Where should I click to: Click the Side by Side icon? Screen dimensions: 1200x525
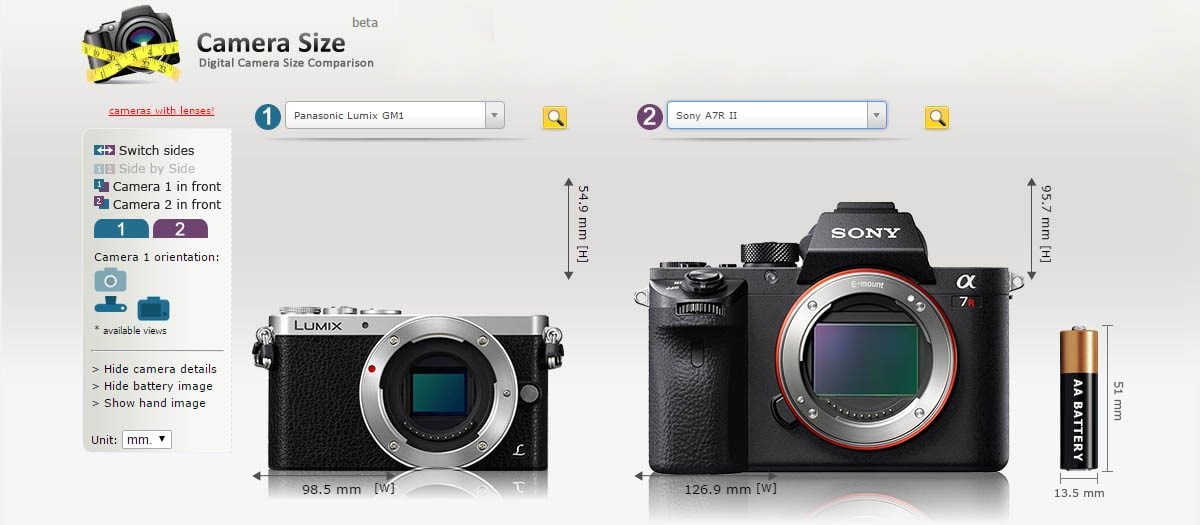pyautogui.click(x=104, y=168)
